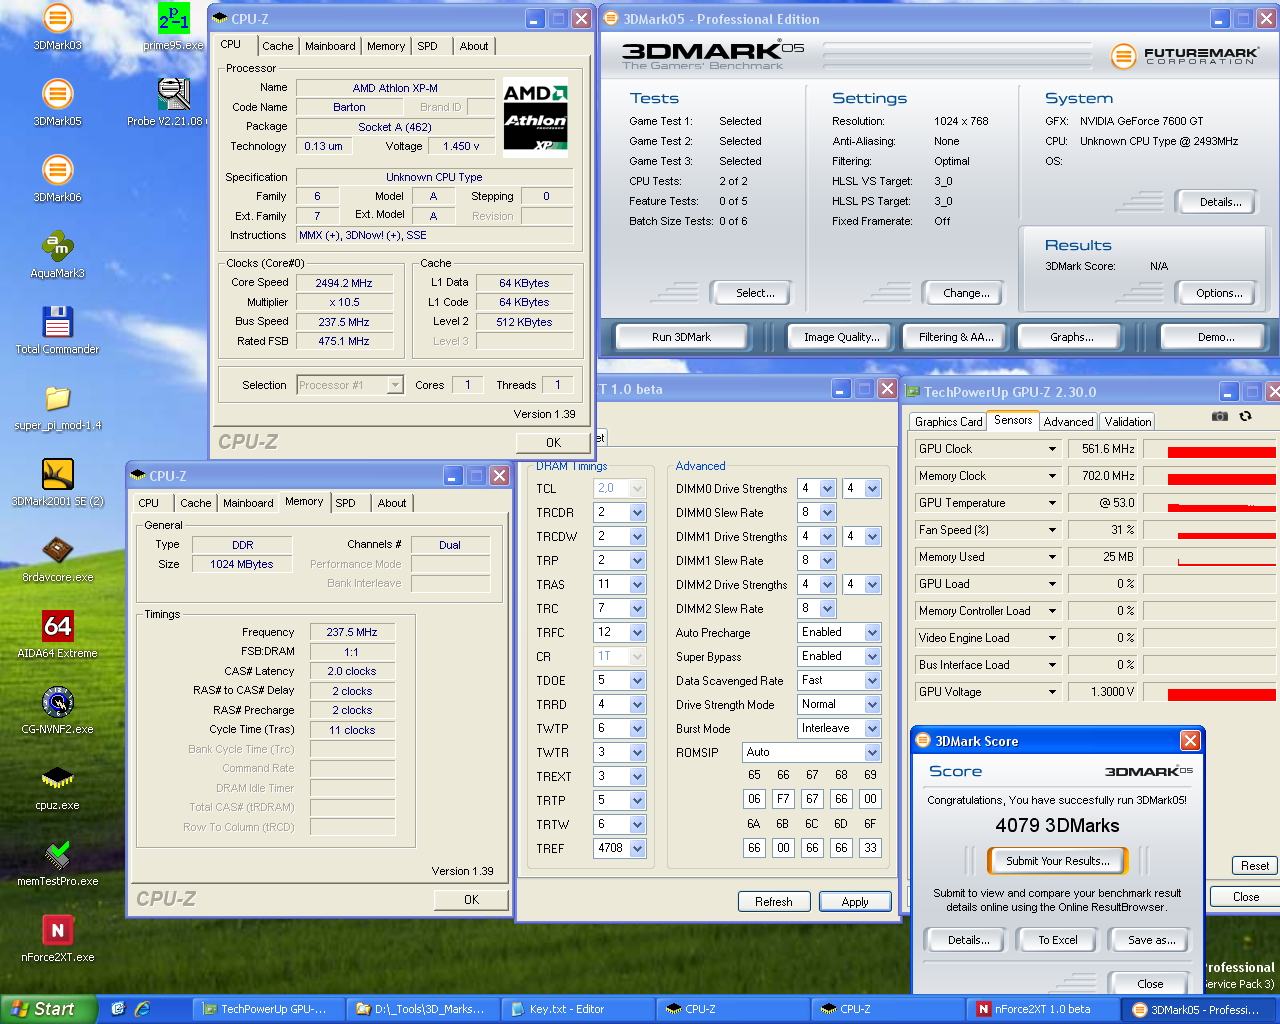Open GPU Clock sensor dropdown
1280x1024 pixels.
(x=1052, y=450)
